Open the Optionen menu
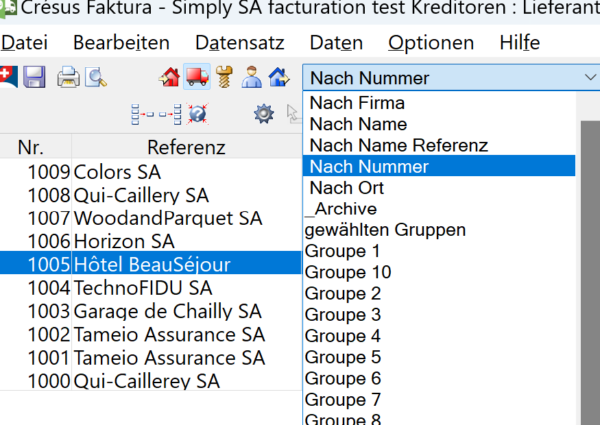Viewport: 600px width, 425px height. (x=431, y=42)
